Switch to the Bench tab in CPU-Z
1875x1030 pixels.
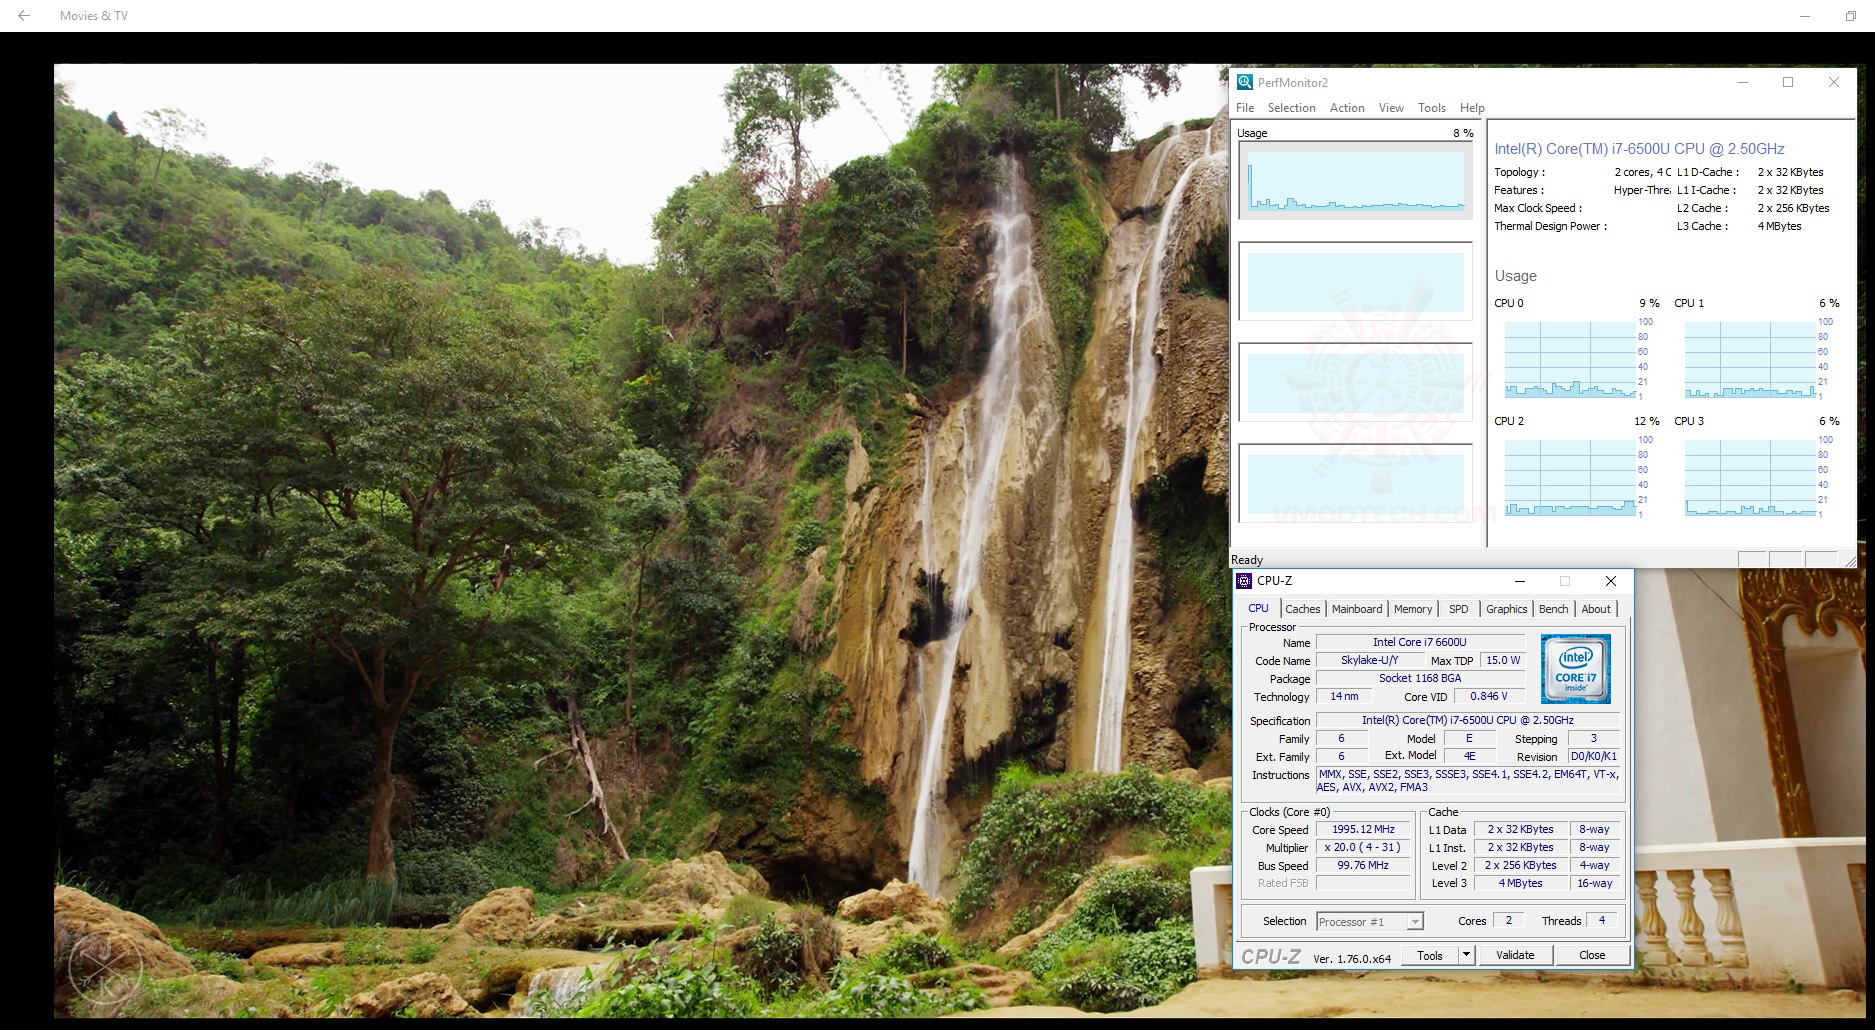tap(1553, 609)
